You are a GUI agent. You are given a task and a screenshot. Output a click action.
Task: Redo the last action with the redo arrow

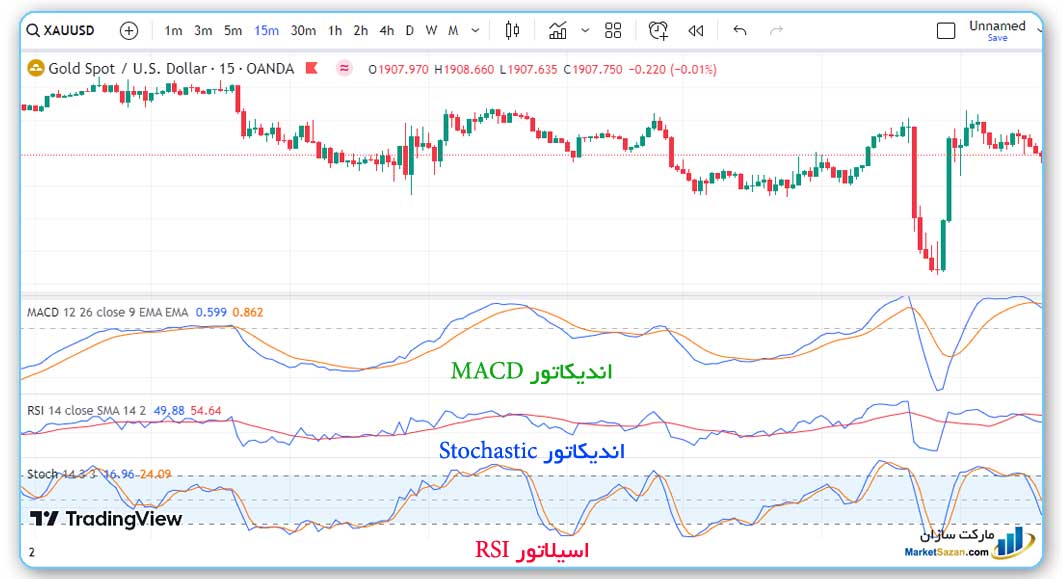pyautogui.click(x=777, y=30)
